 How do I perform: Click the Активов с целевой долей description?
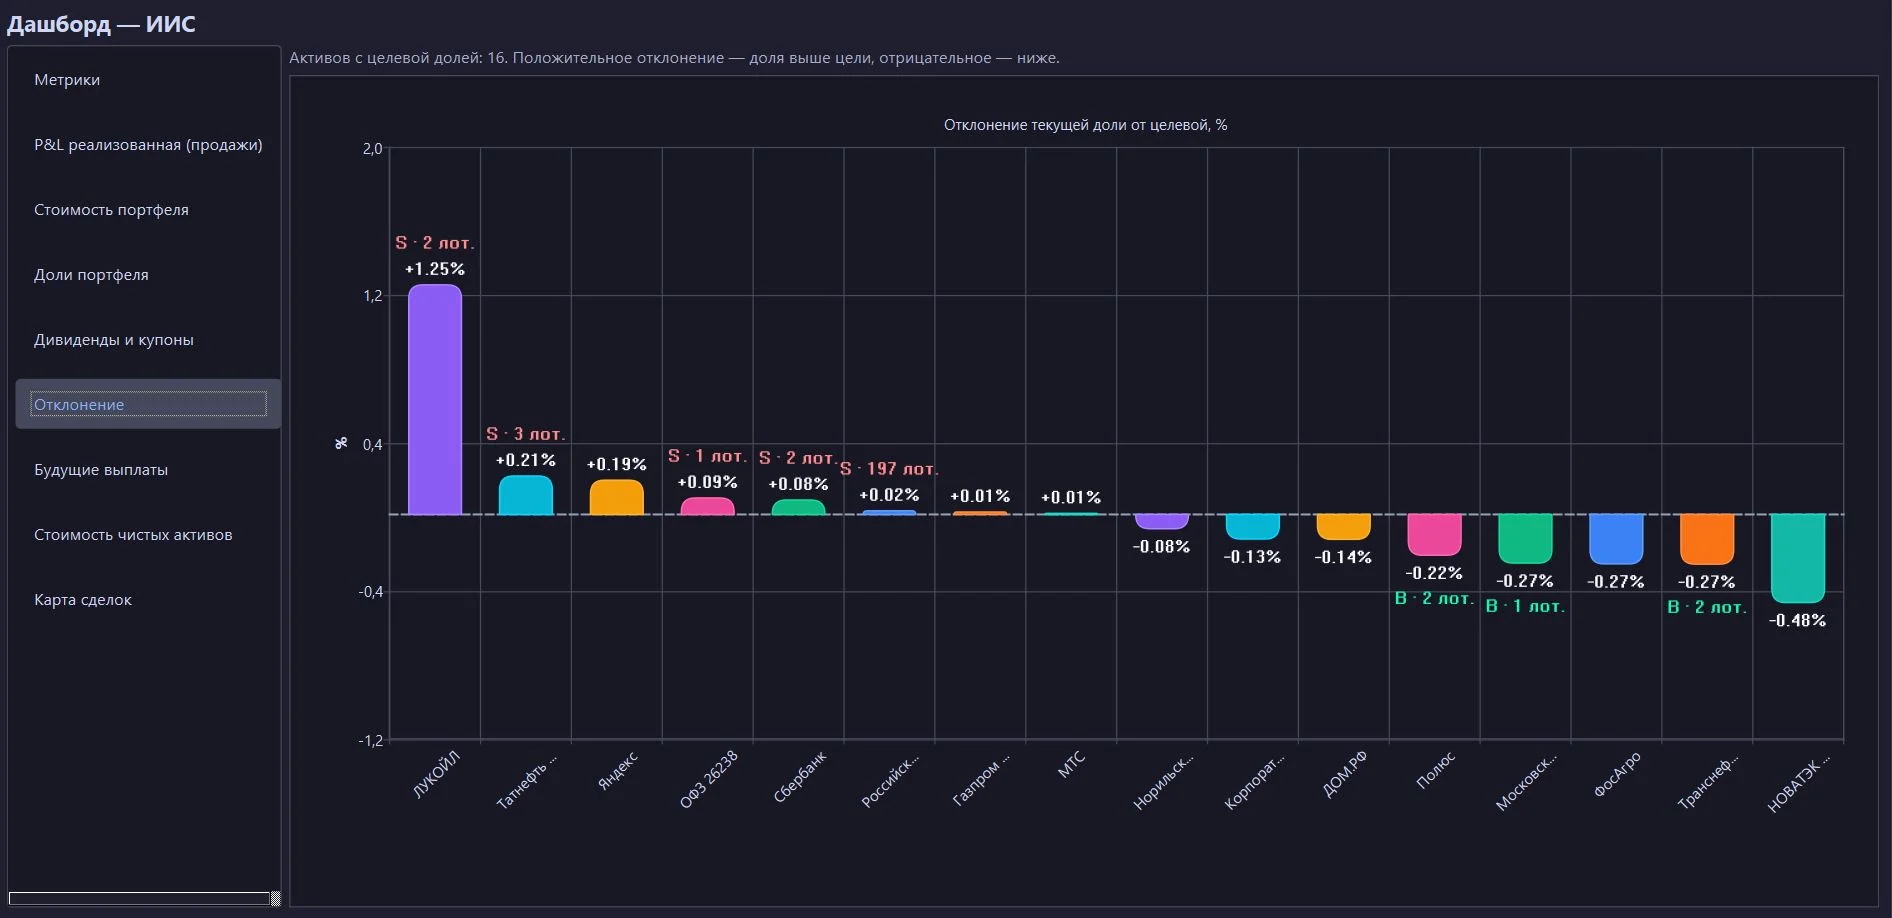click(x=674, y=58)
